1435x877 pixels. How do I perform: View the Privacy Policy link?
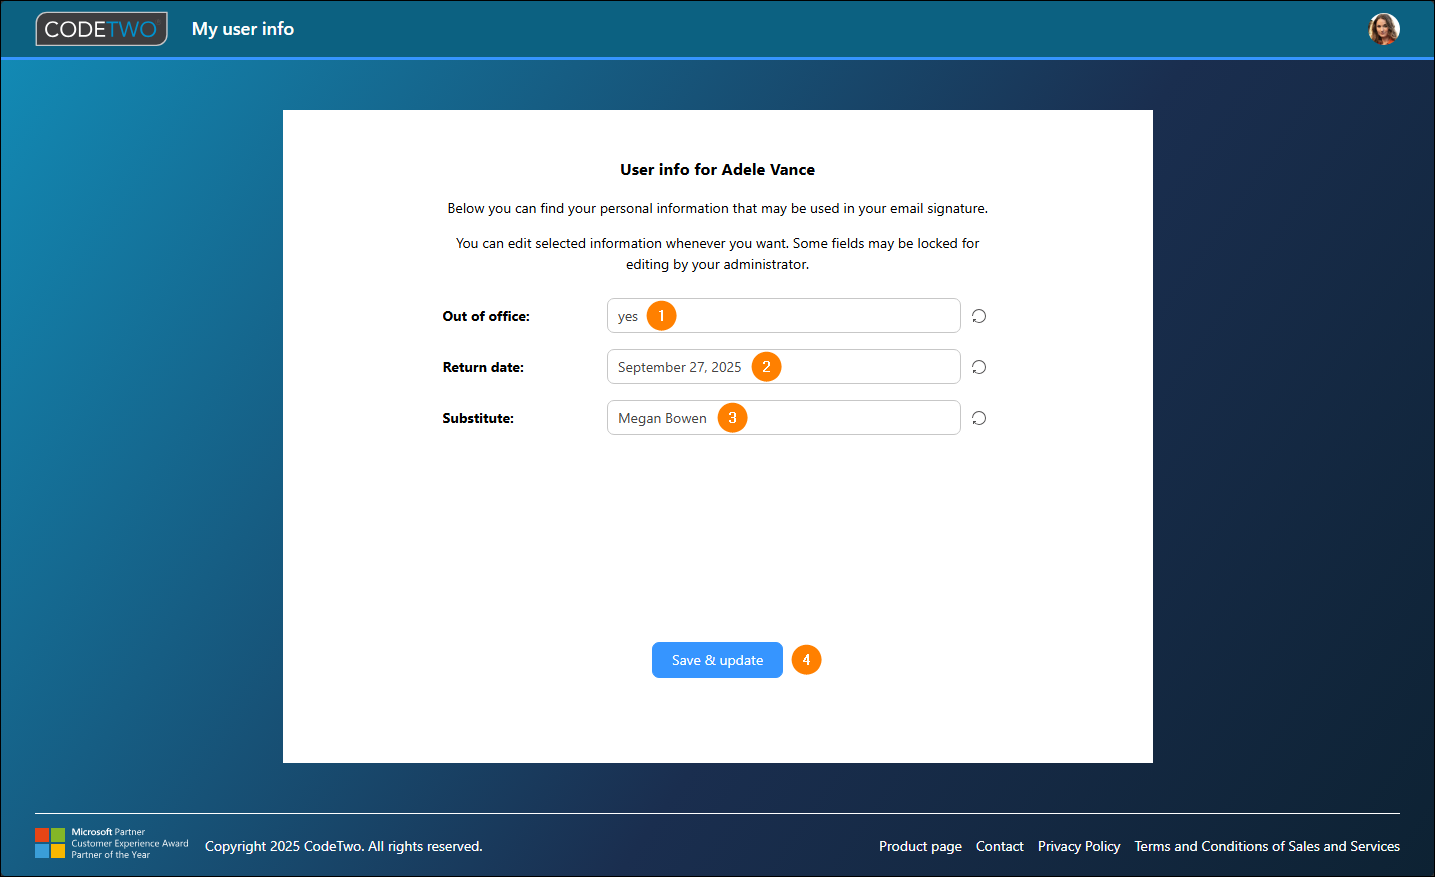1079,846
